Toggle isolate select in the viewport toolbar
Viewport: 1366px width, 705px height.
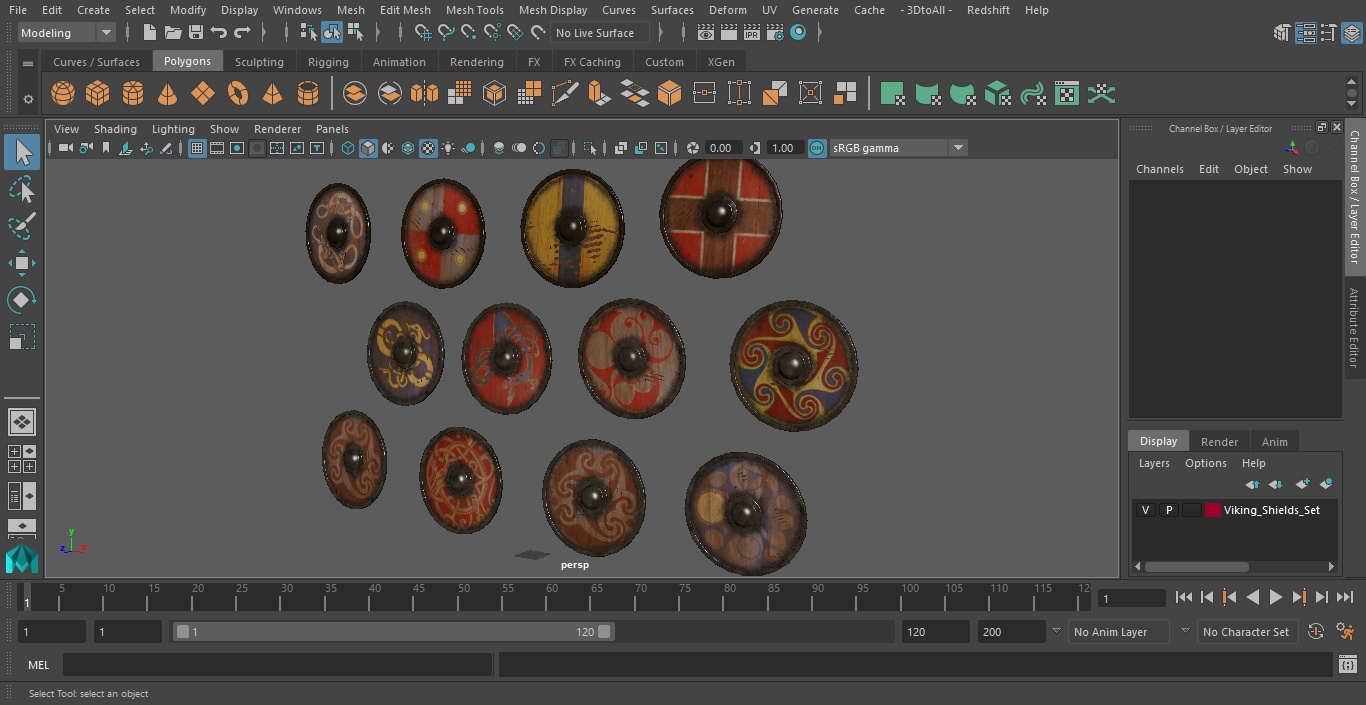590,148
